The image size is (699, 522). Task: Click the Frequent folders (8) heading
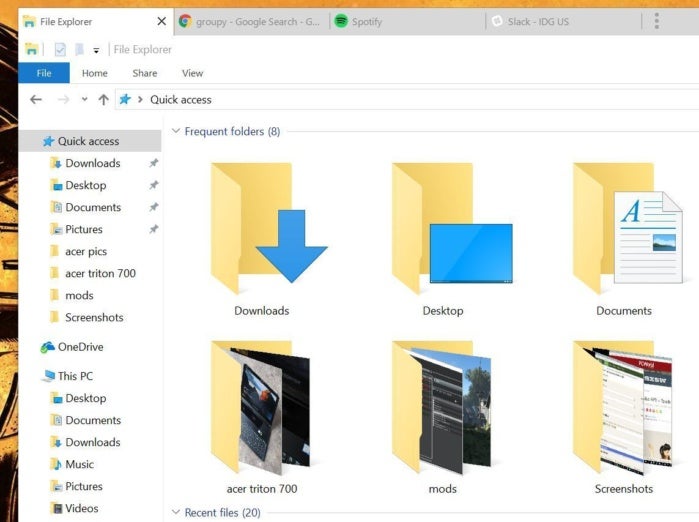tap(232, 132)
